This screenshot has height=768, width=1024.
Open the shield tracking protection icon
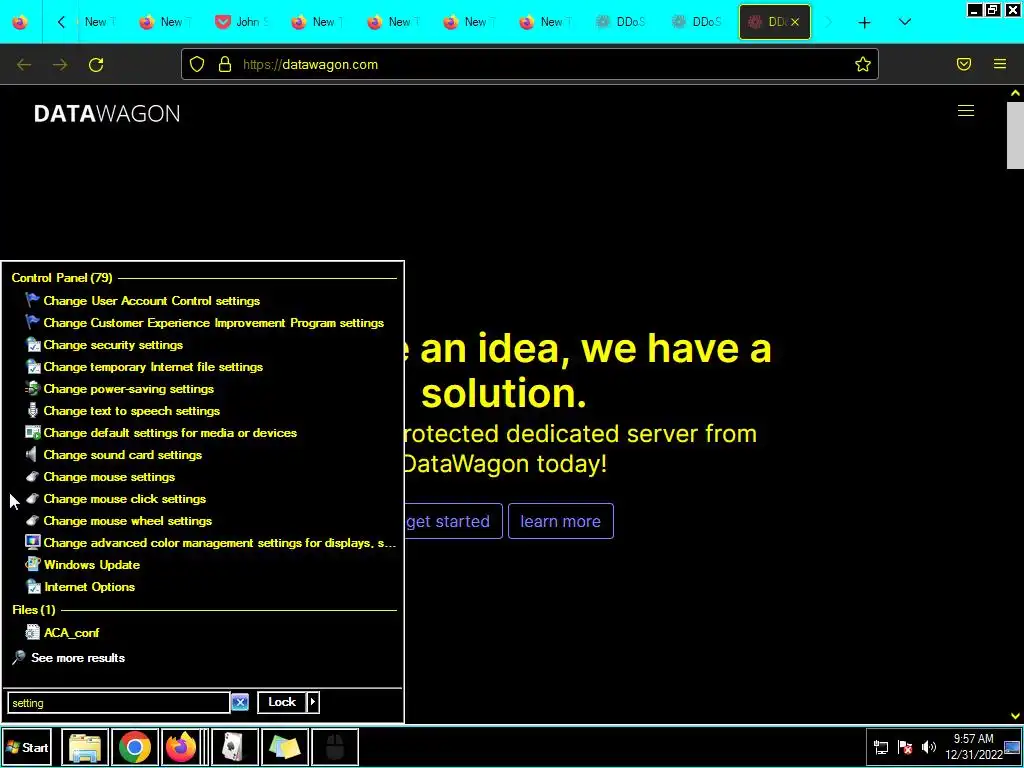[x=197, y=64]
